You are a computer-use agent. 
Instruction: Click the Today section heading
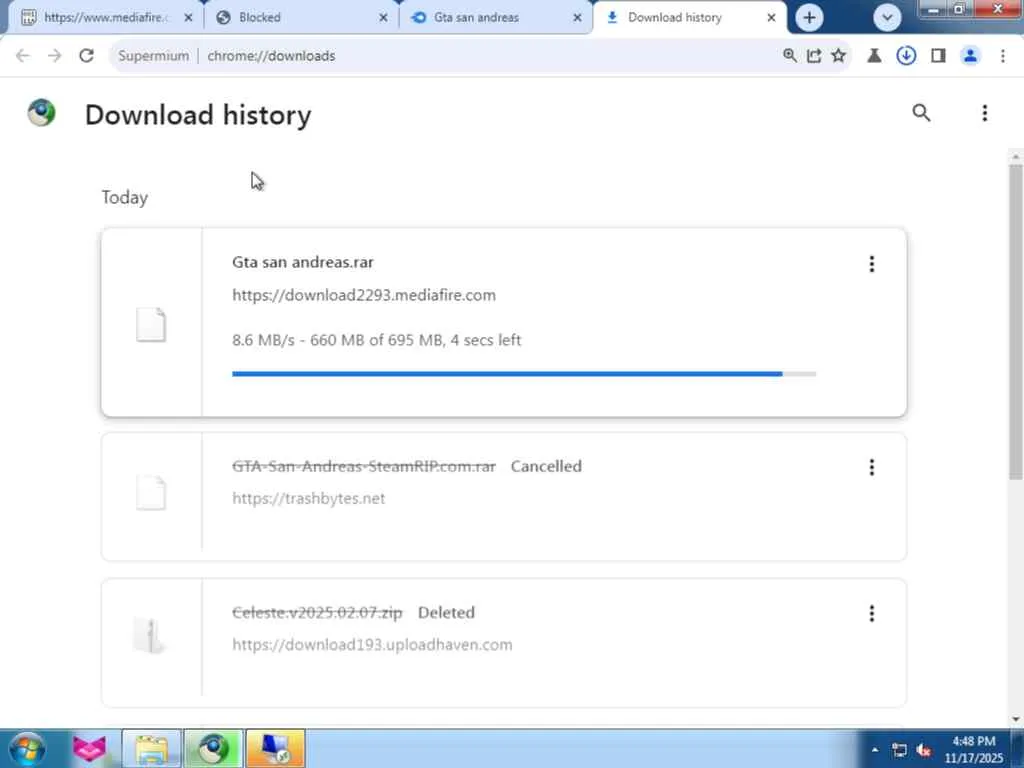125,197
